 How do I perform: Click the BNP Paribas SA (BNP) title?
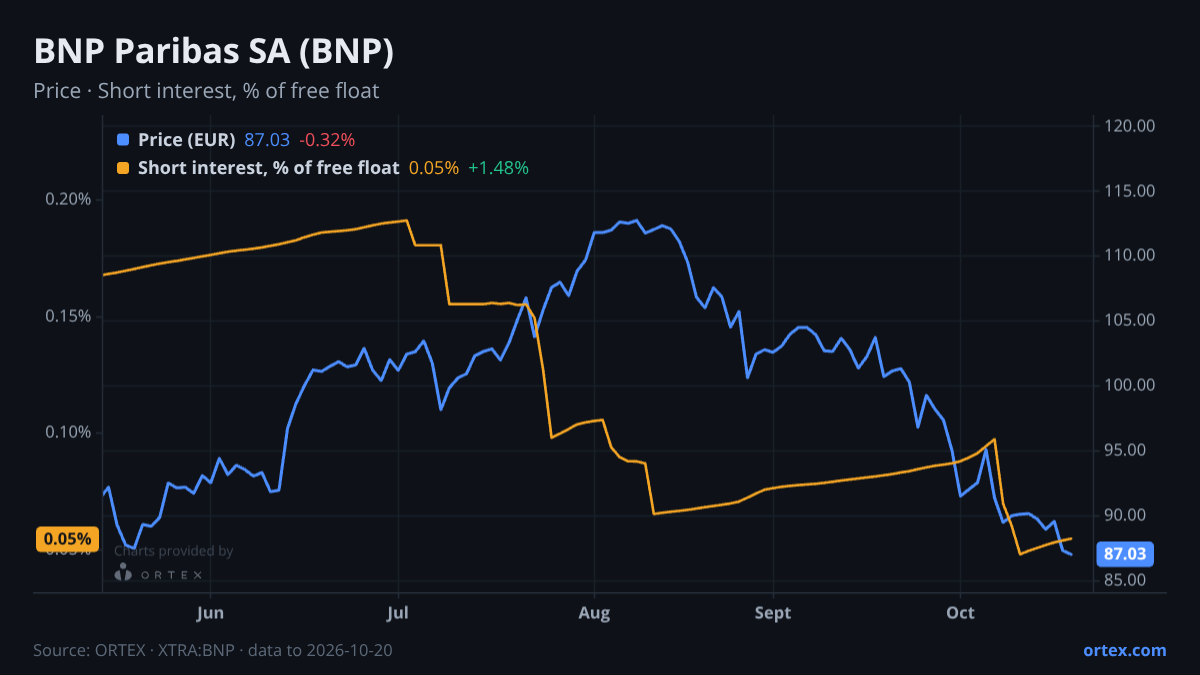(x=213, y=52)
